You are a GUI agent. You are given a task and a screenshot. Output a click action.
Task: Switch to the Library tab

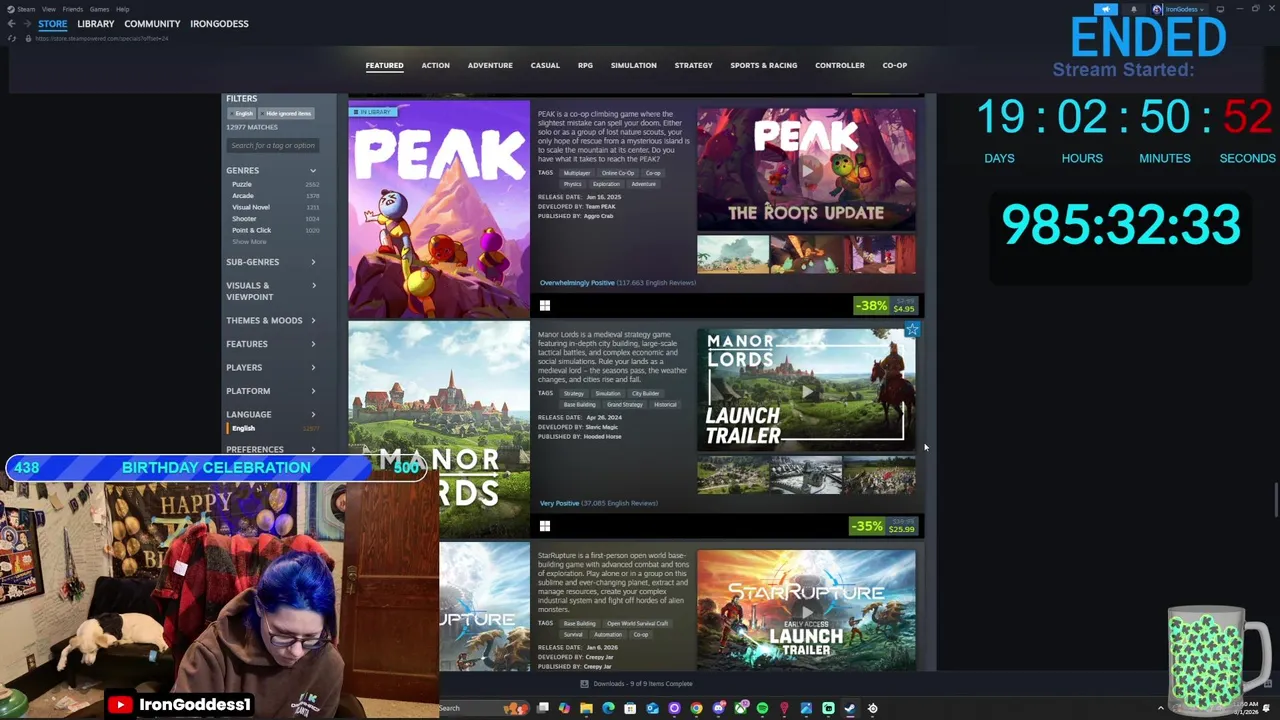point(96,24)
